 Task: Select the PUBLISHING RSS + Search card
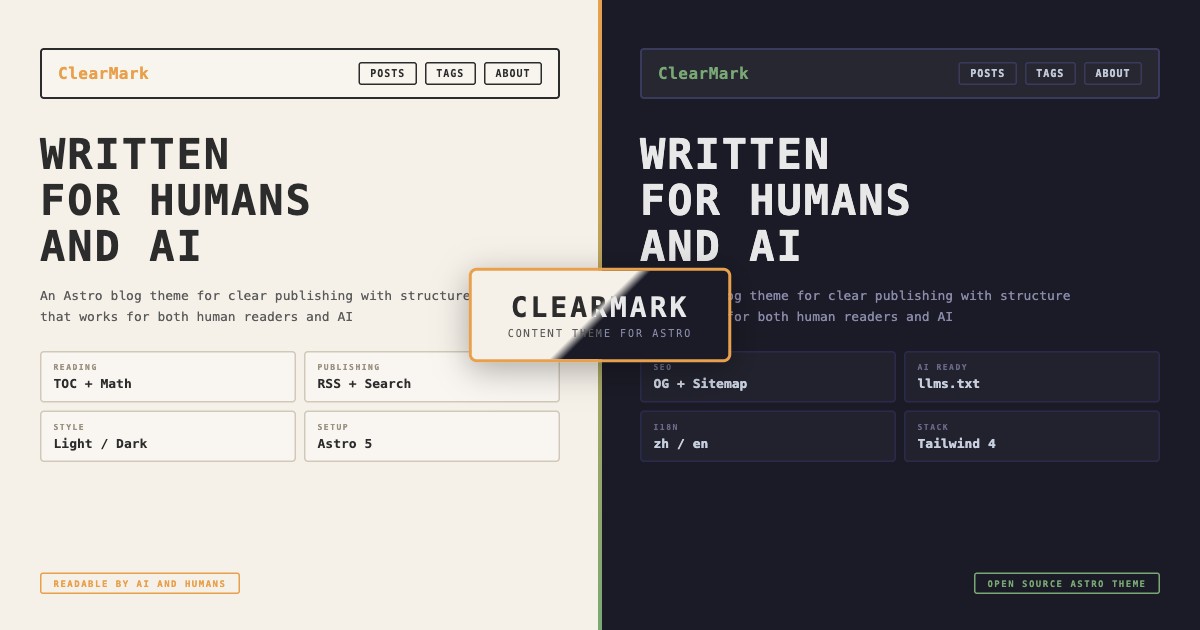pyautogui.click(x=432, y=376)
